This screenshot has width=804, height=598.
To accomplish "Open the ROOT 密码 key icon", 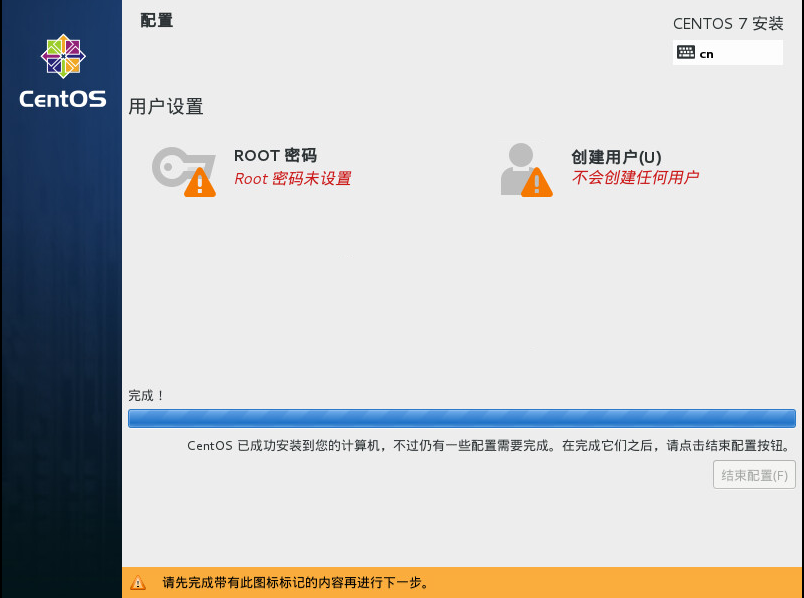I will (x=184, y=171).
